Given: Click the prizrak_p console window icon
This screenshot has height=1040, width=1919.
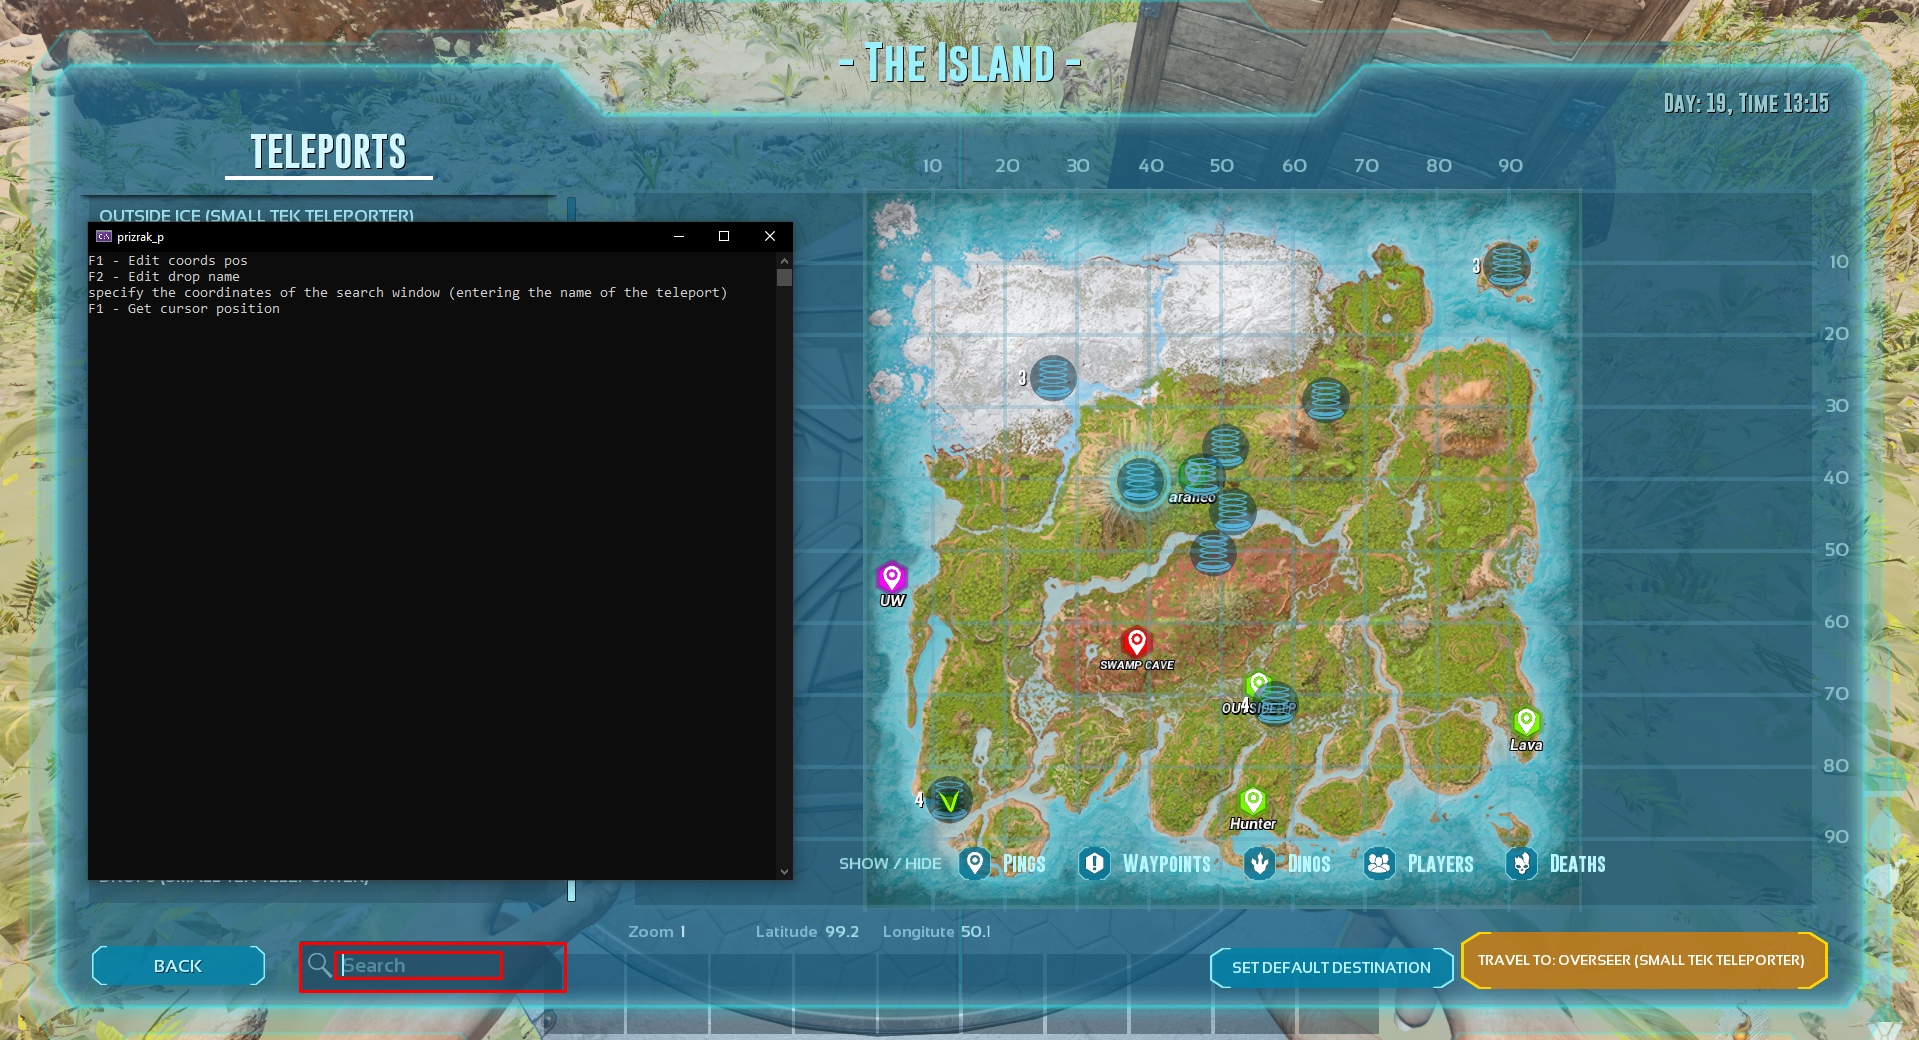Looking at the screenshot, I should 103,237.
